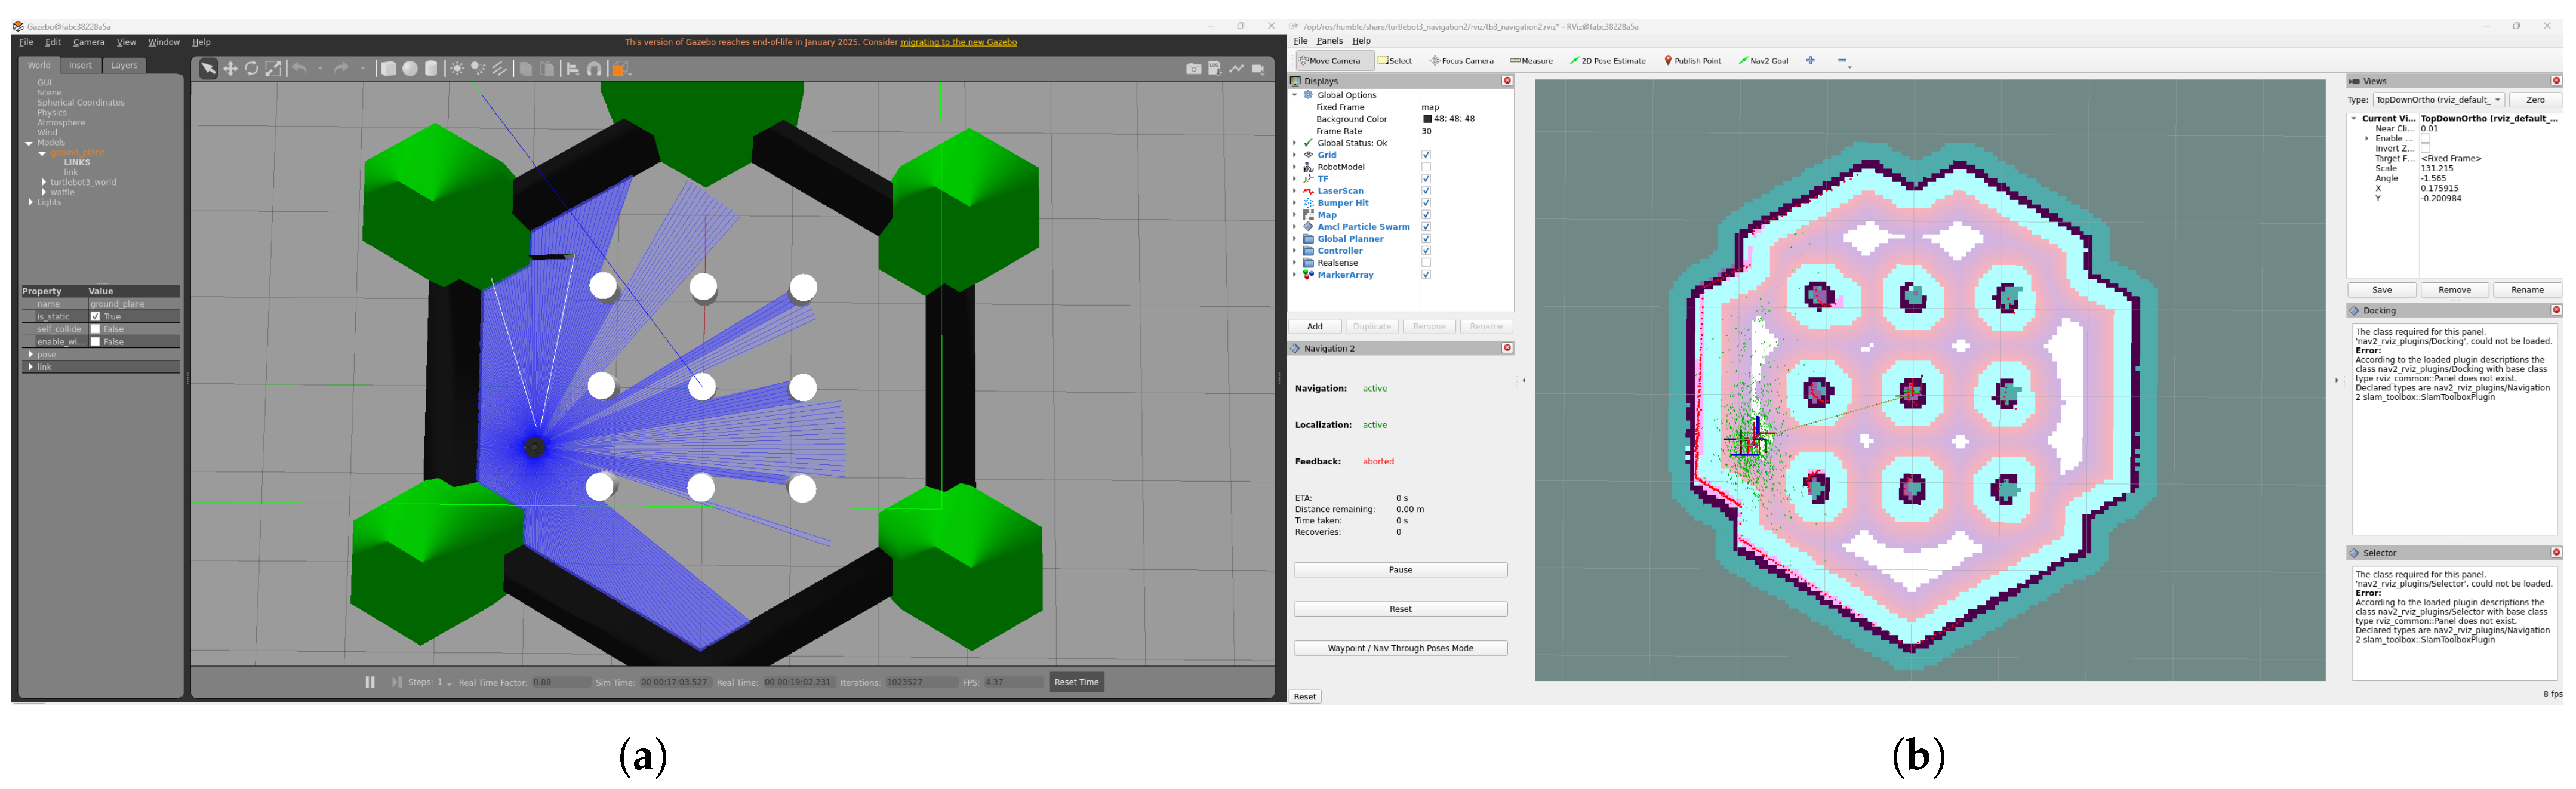Viewport: 2576px width, 789px height.
Task: Toggle the is_static True checkbox
Action: pyautogui.click(x=96, y=316)
